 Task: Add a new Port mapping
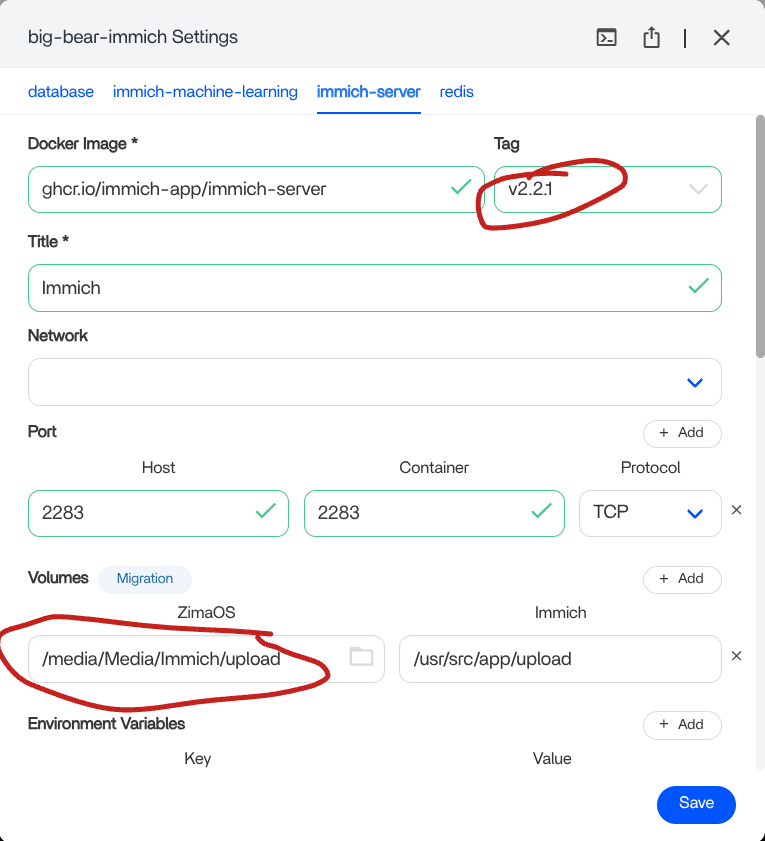coord(681,433)
